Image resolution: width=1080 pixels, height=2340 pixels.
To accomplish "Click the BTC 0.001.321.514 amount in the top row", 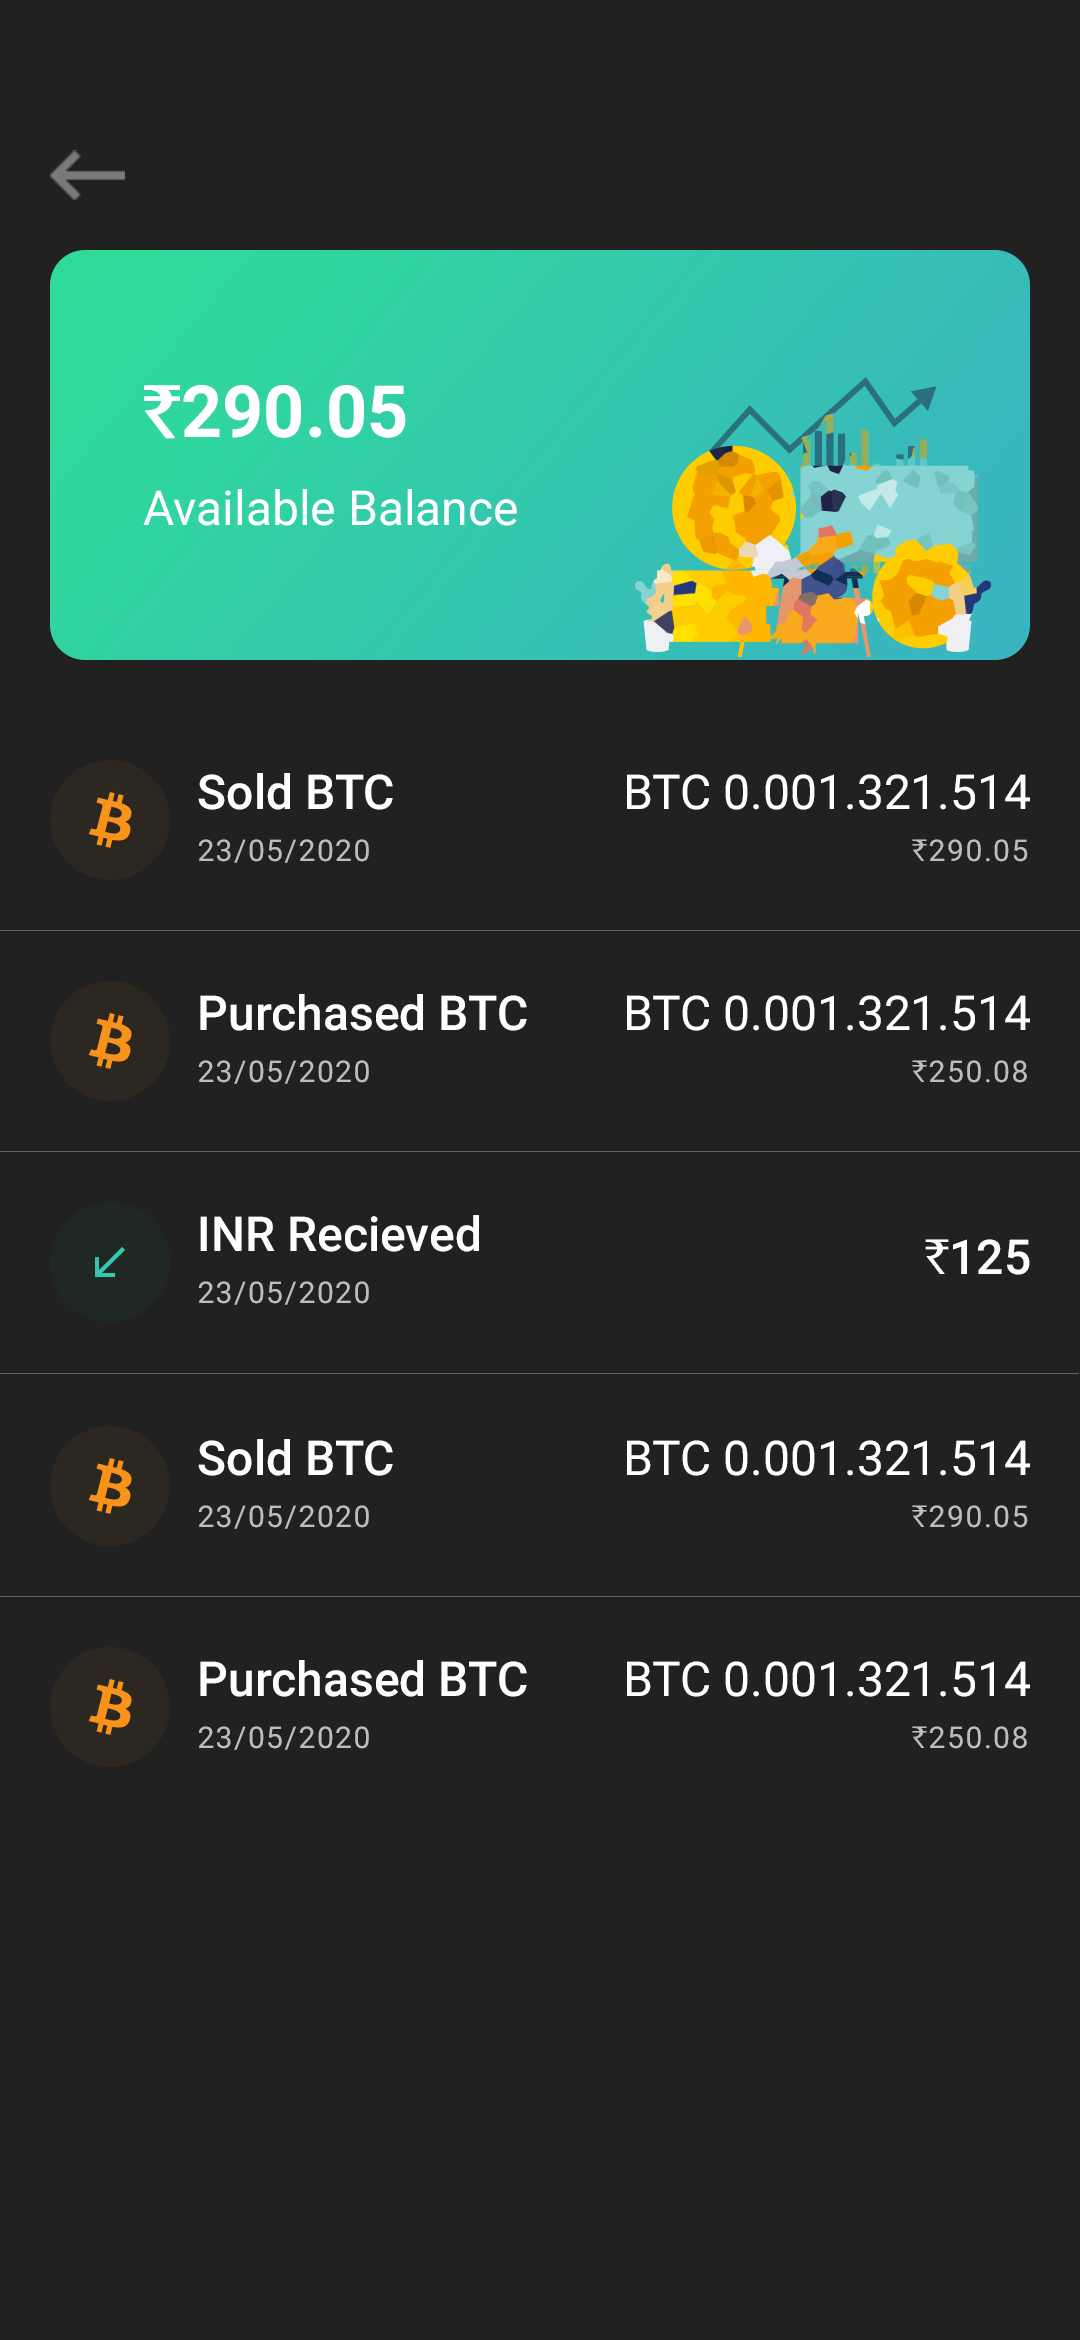I will pyautogui.click(x=827, y=793).
